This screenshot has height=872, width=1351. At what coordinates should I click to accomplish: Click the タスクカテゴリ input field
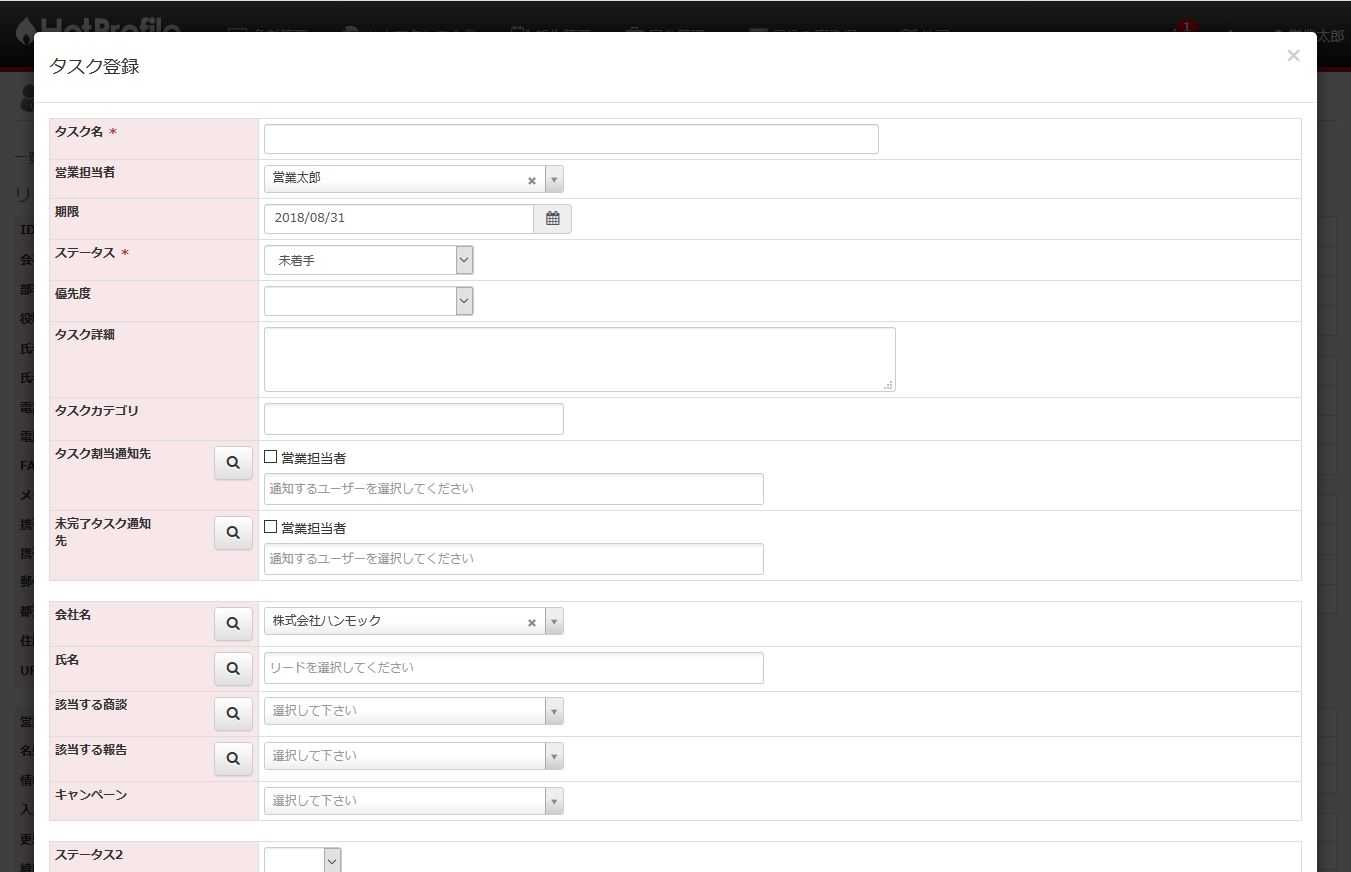pyautogui.click(x=413, y=419)
